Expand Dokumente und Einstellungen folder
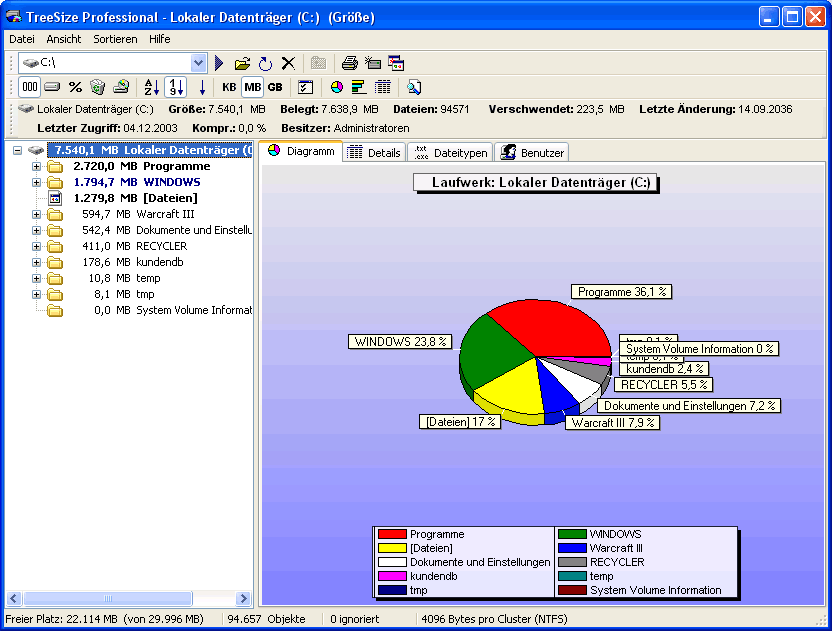The height and width of the screenshot is (631, 832). pyautogui.click(x=36, y=230)
